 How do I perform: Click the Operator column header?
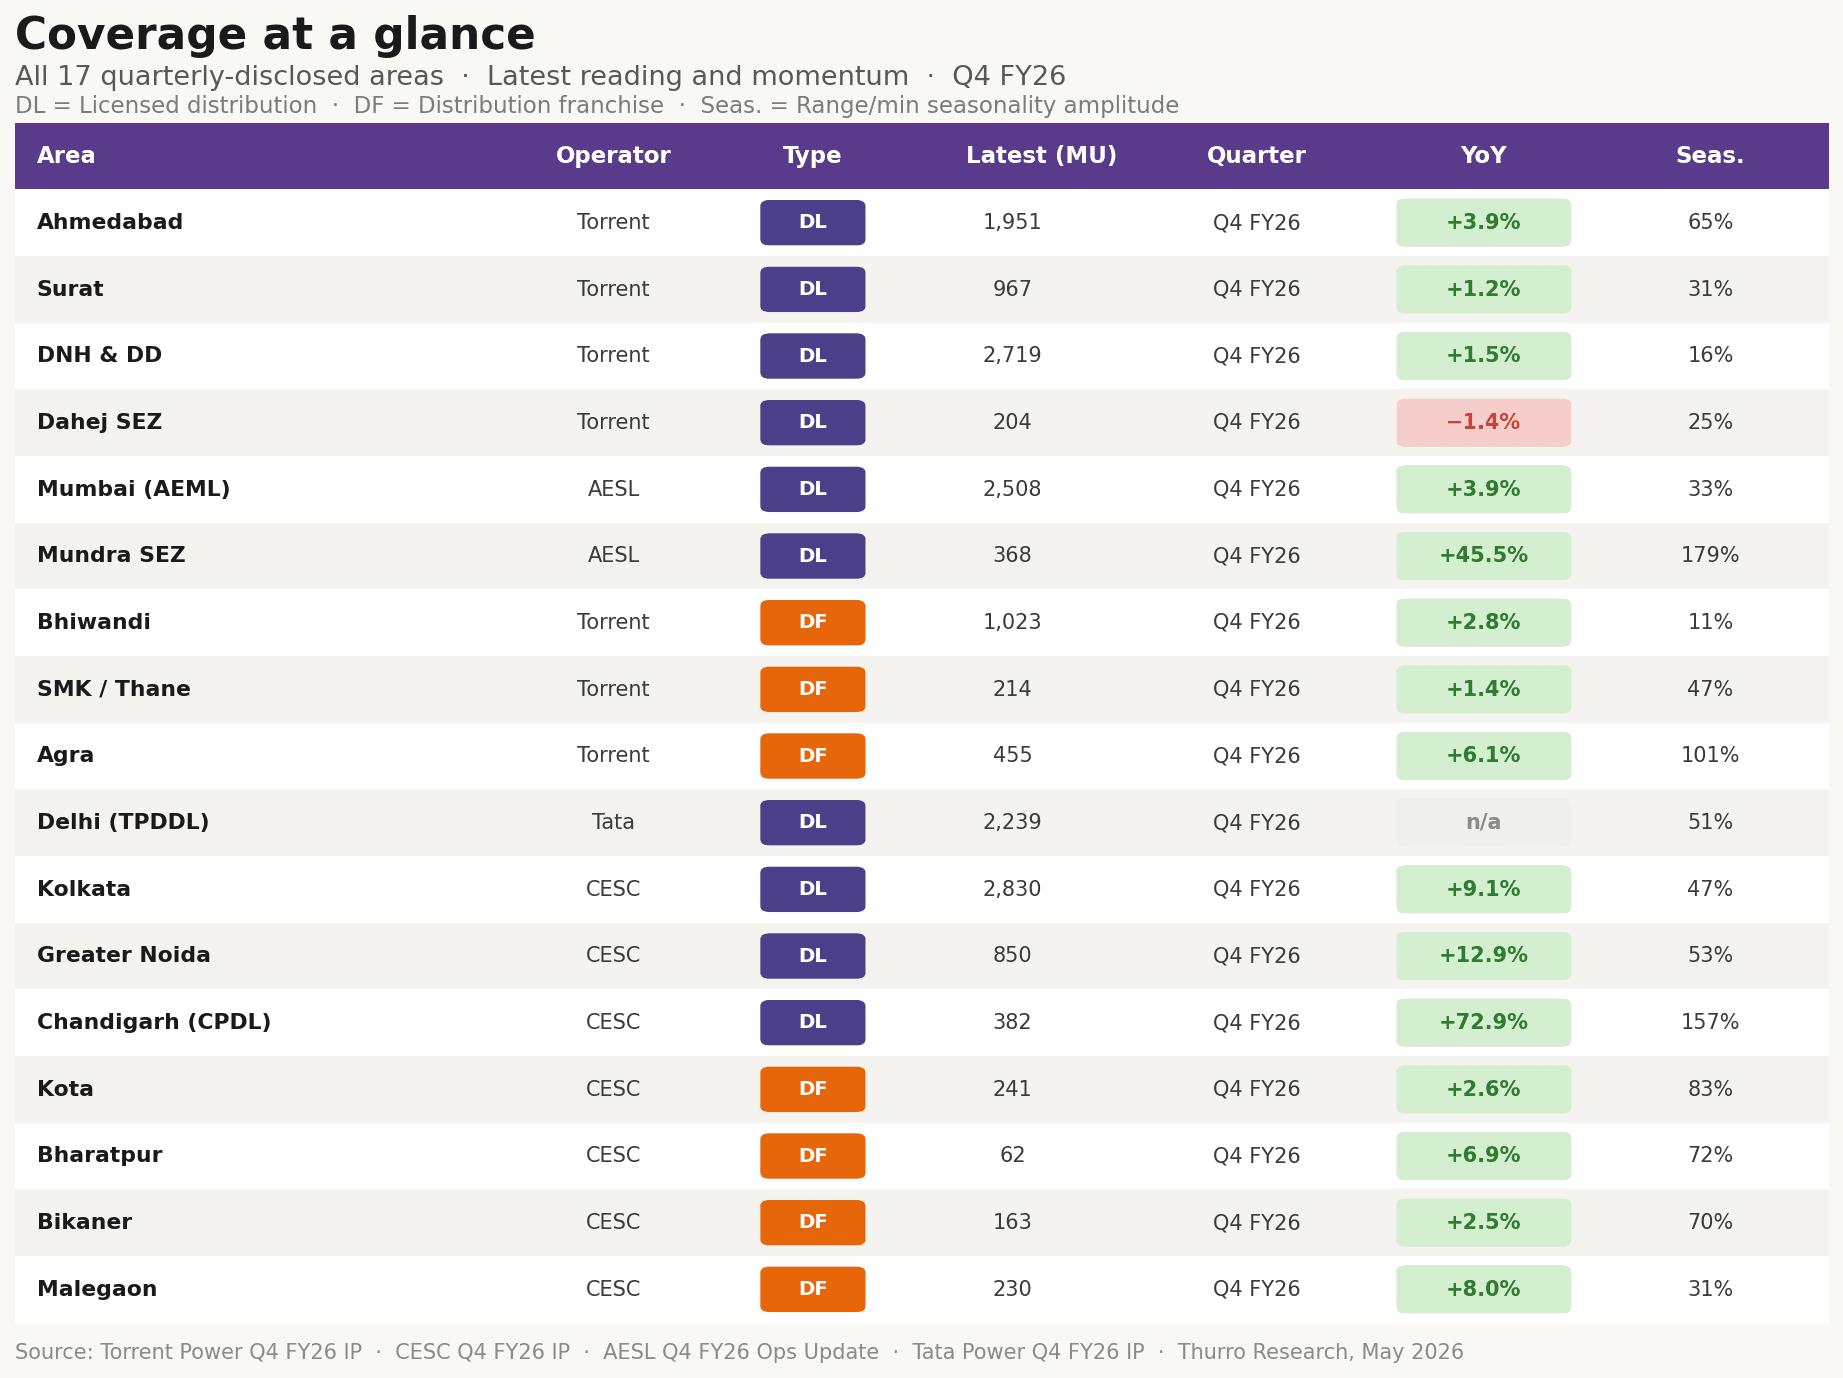[613, 156]
